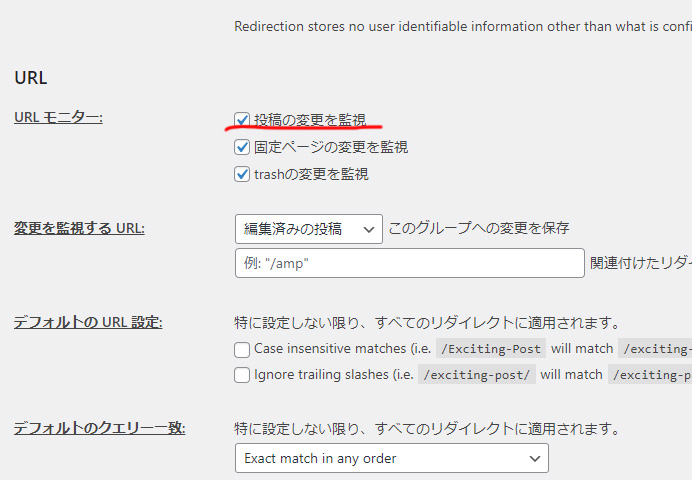This screenshot has width=692, height=480.
Task: Open the 編集済みの投稿 group dropdown
Action: (x=309, y=229)
